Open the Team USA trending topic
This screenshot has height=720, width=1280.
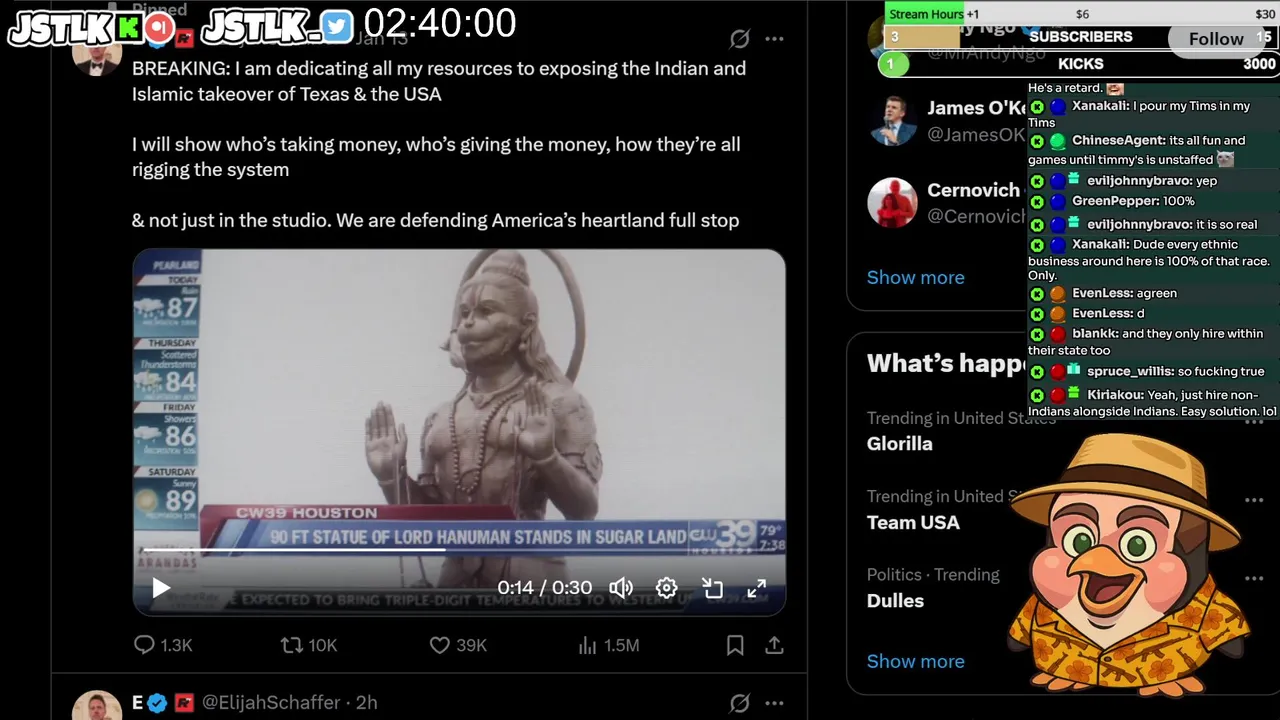(912, 522)
